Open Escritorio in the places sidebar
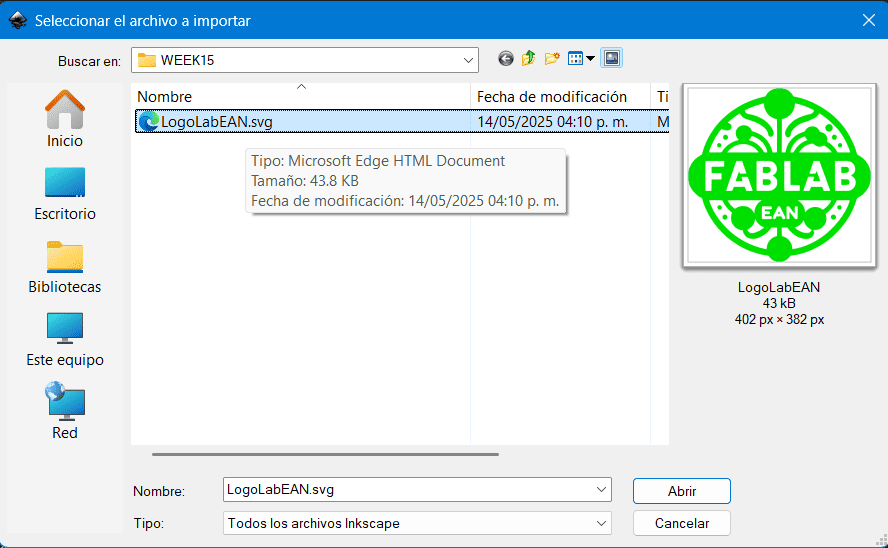This screenshot has width=888, height=548. pyautogui.click(x=65, y=193)
